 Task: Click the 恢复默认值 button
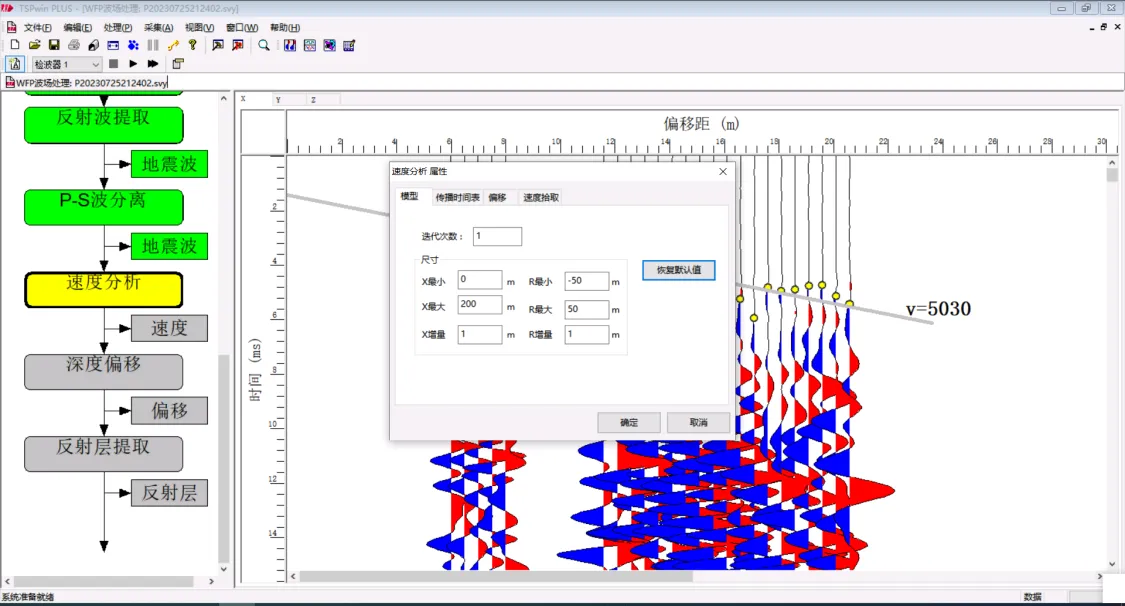pyautogui.click(x=679, y=270)
